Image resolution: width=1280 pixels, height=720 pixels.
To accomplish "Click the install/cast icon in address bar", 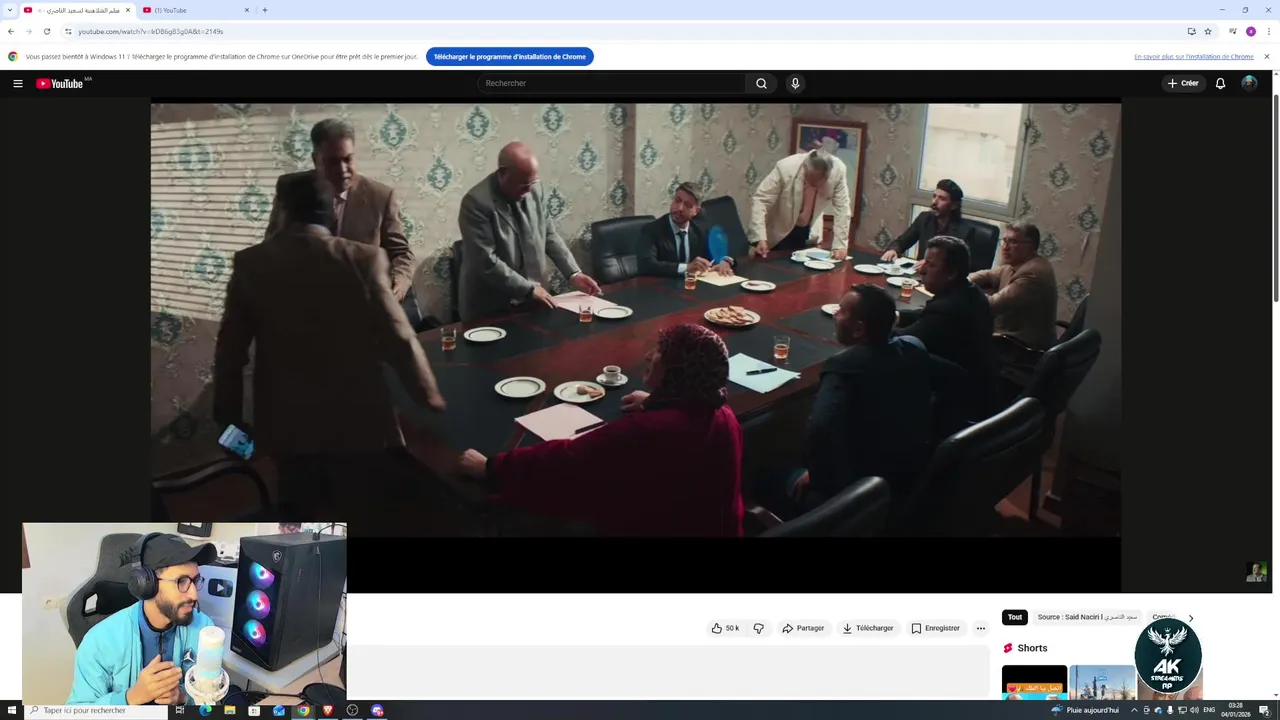I will coord(1191,31).
